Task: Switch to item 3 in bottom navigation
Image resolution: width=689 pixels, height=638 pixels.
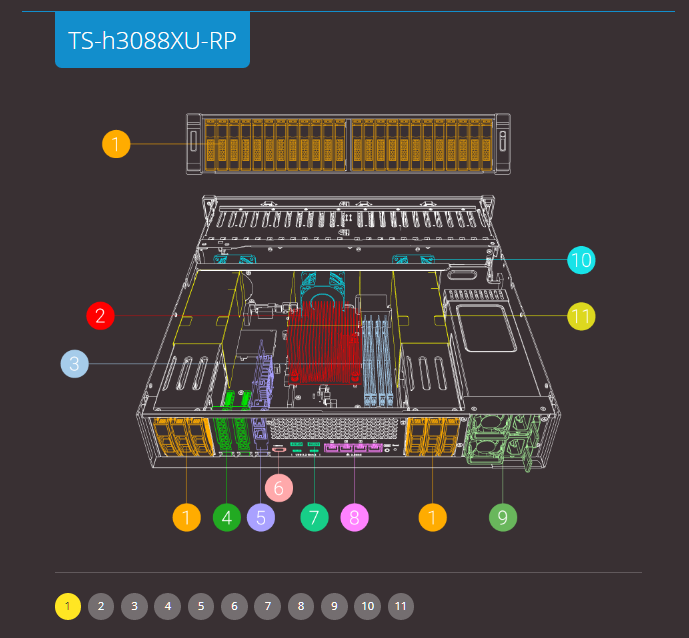Action: [134, 606]
